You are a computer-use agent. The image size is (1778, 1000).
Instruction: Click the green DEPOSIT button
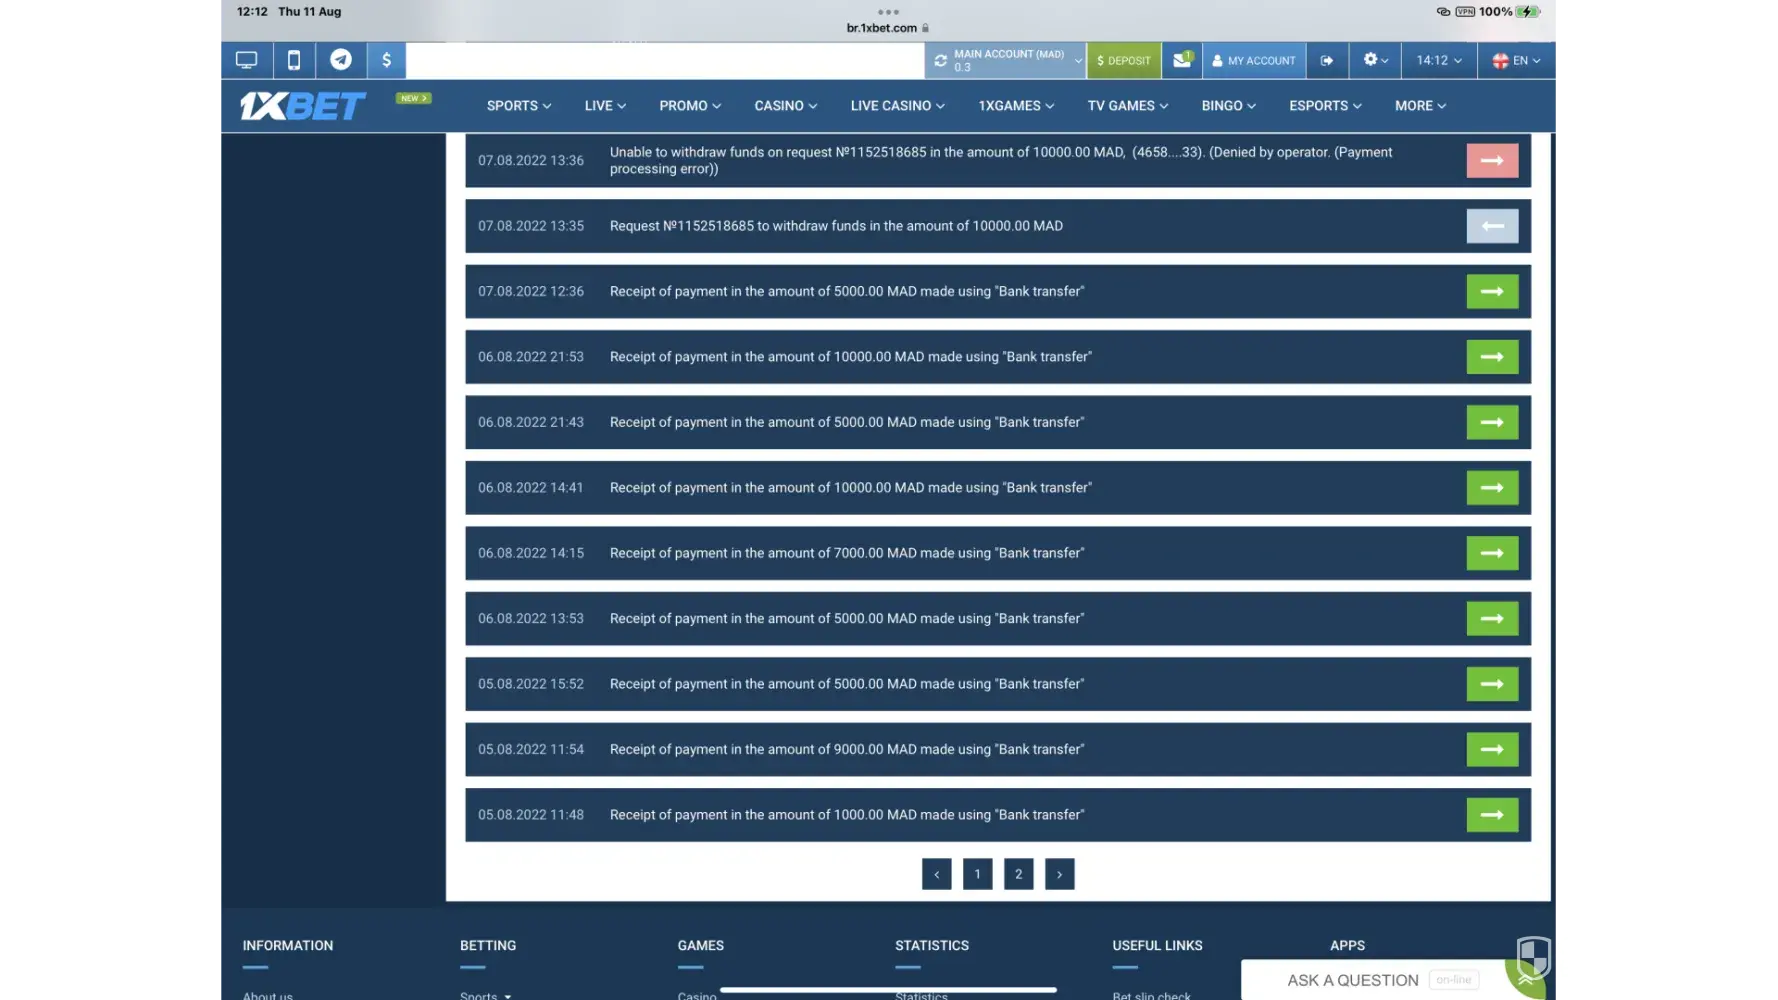coord(1124,60)
